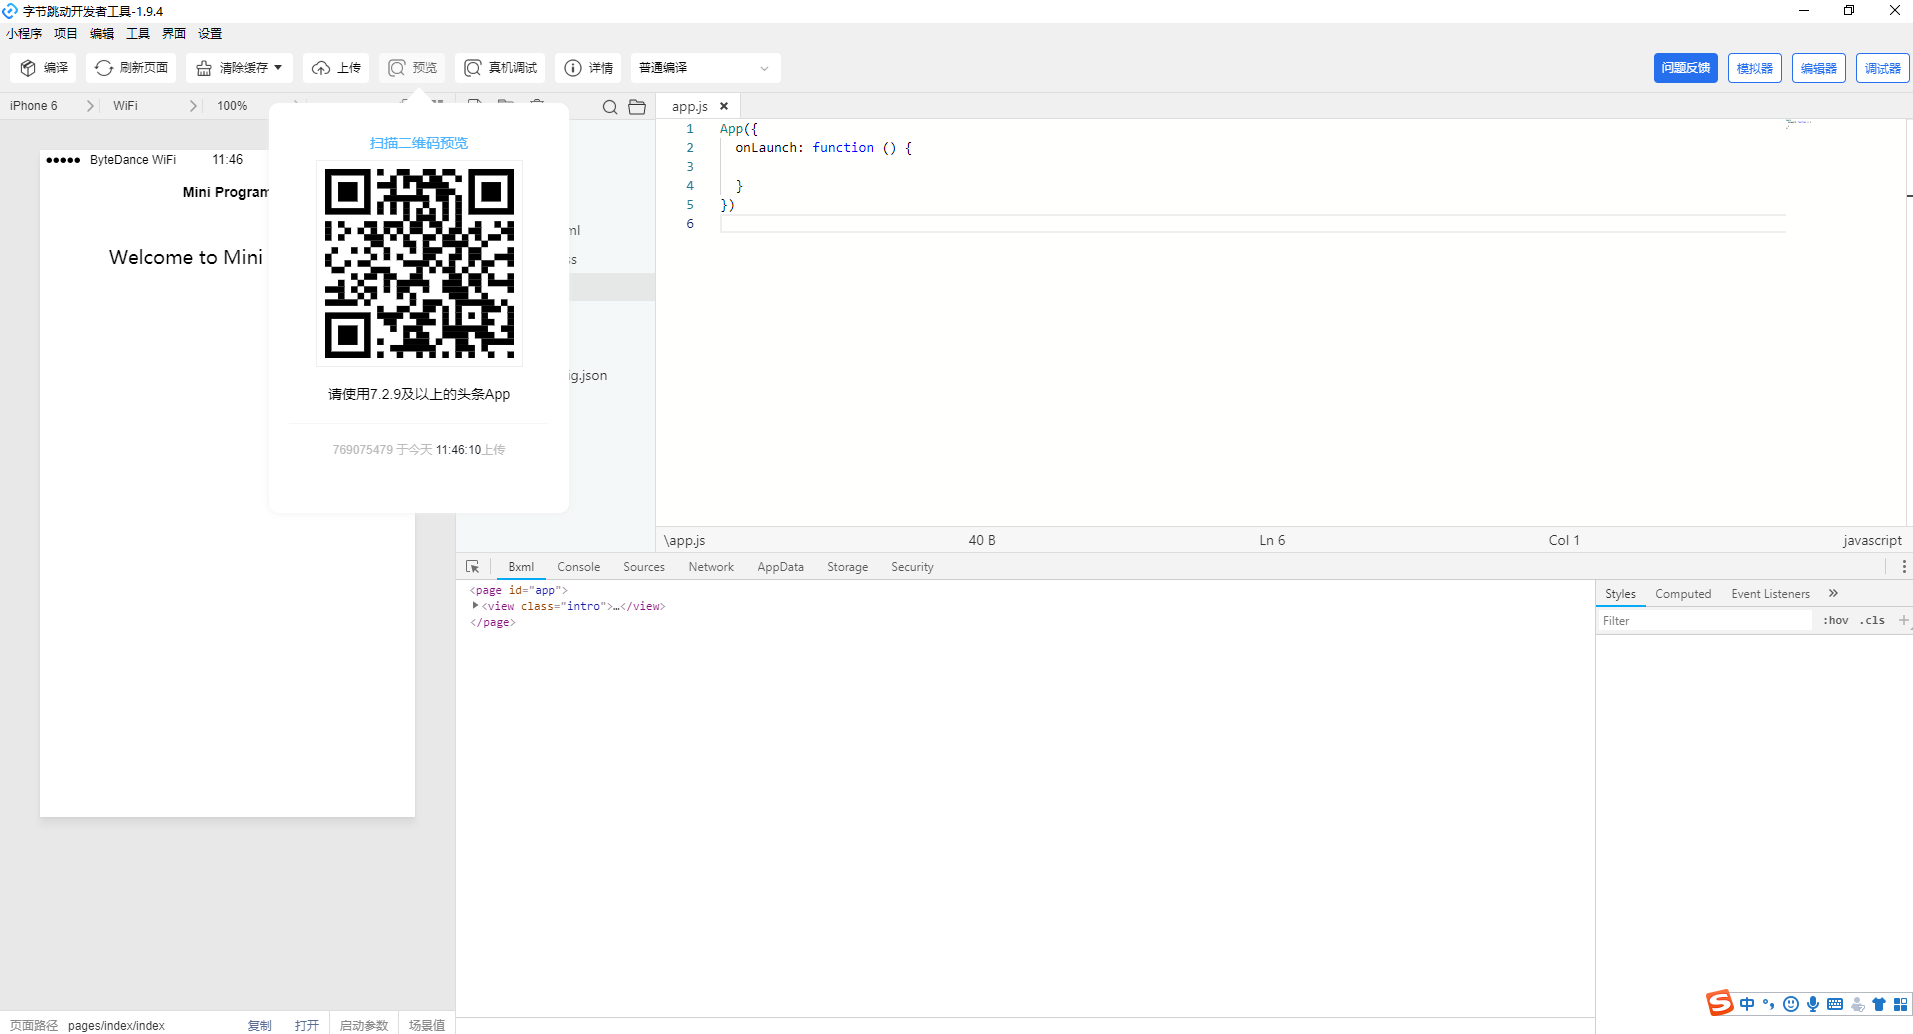Switch to the AppData tab
The height and width of the screenshot is (1034, 1913).
pos(781,567)
